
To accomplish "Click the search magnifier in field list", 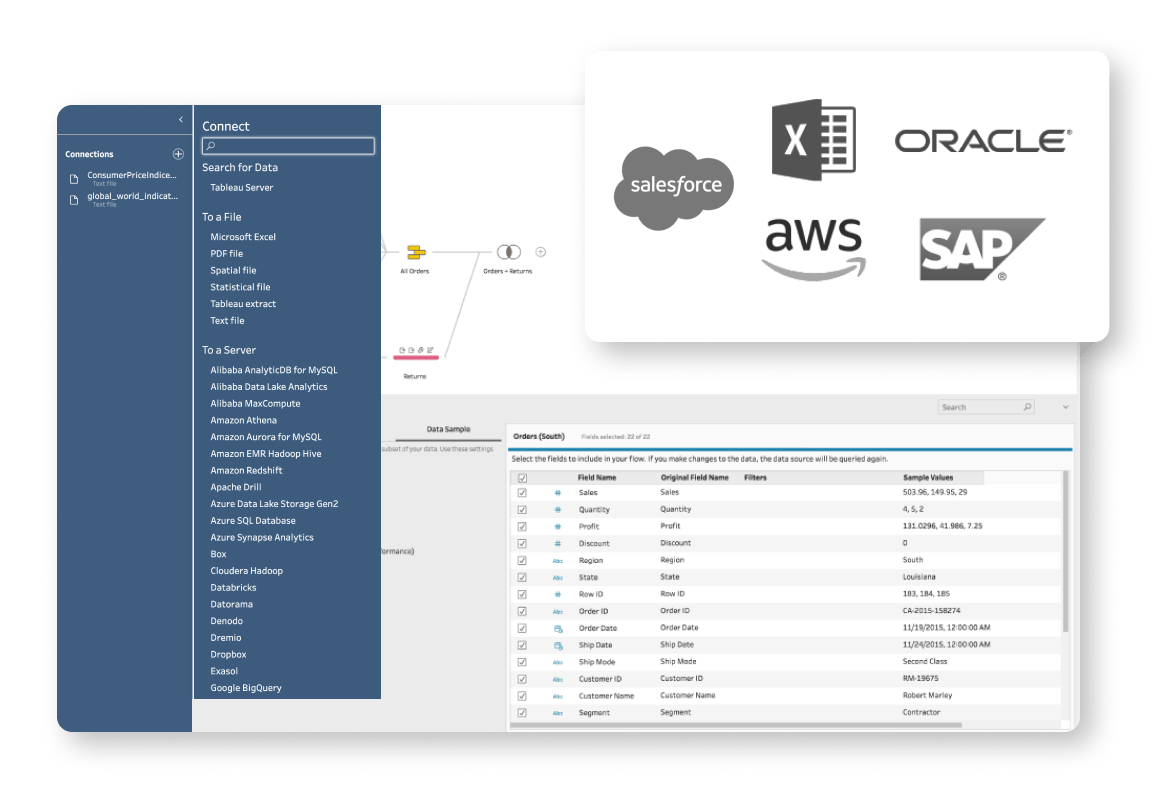I will [x=1027, y=407].
